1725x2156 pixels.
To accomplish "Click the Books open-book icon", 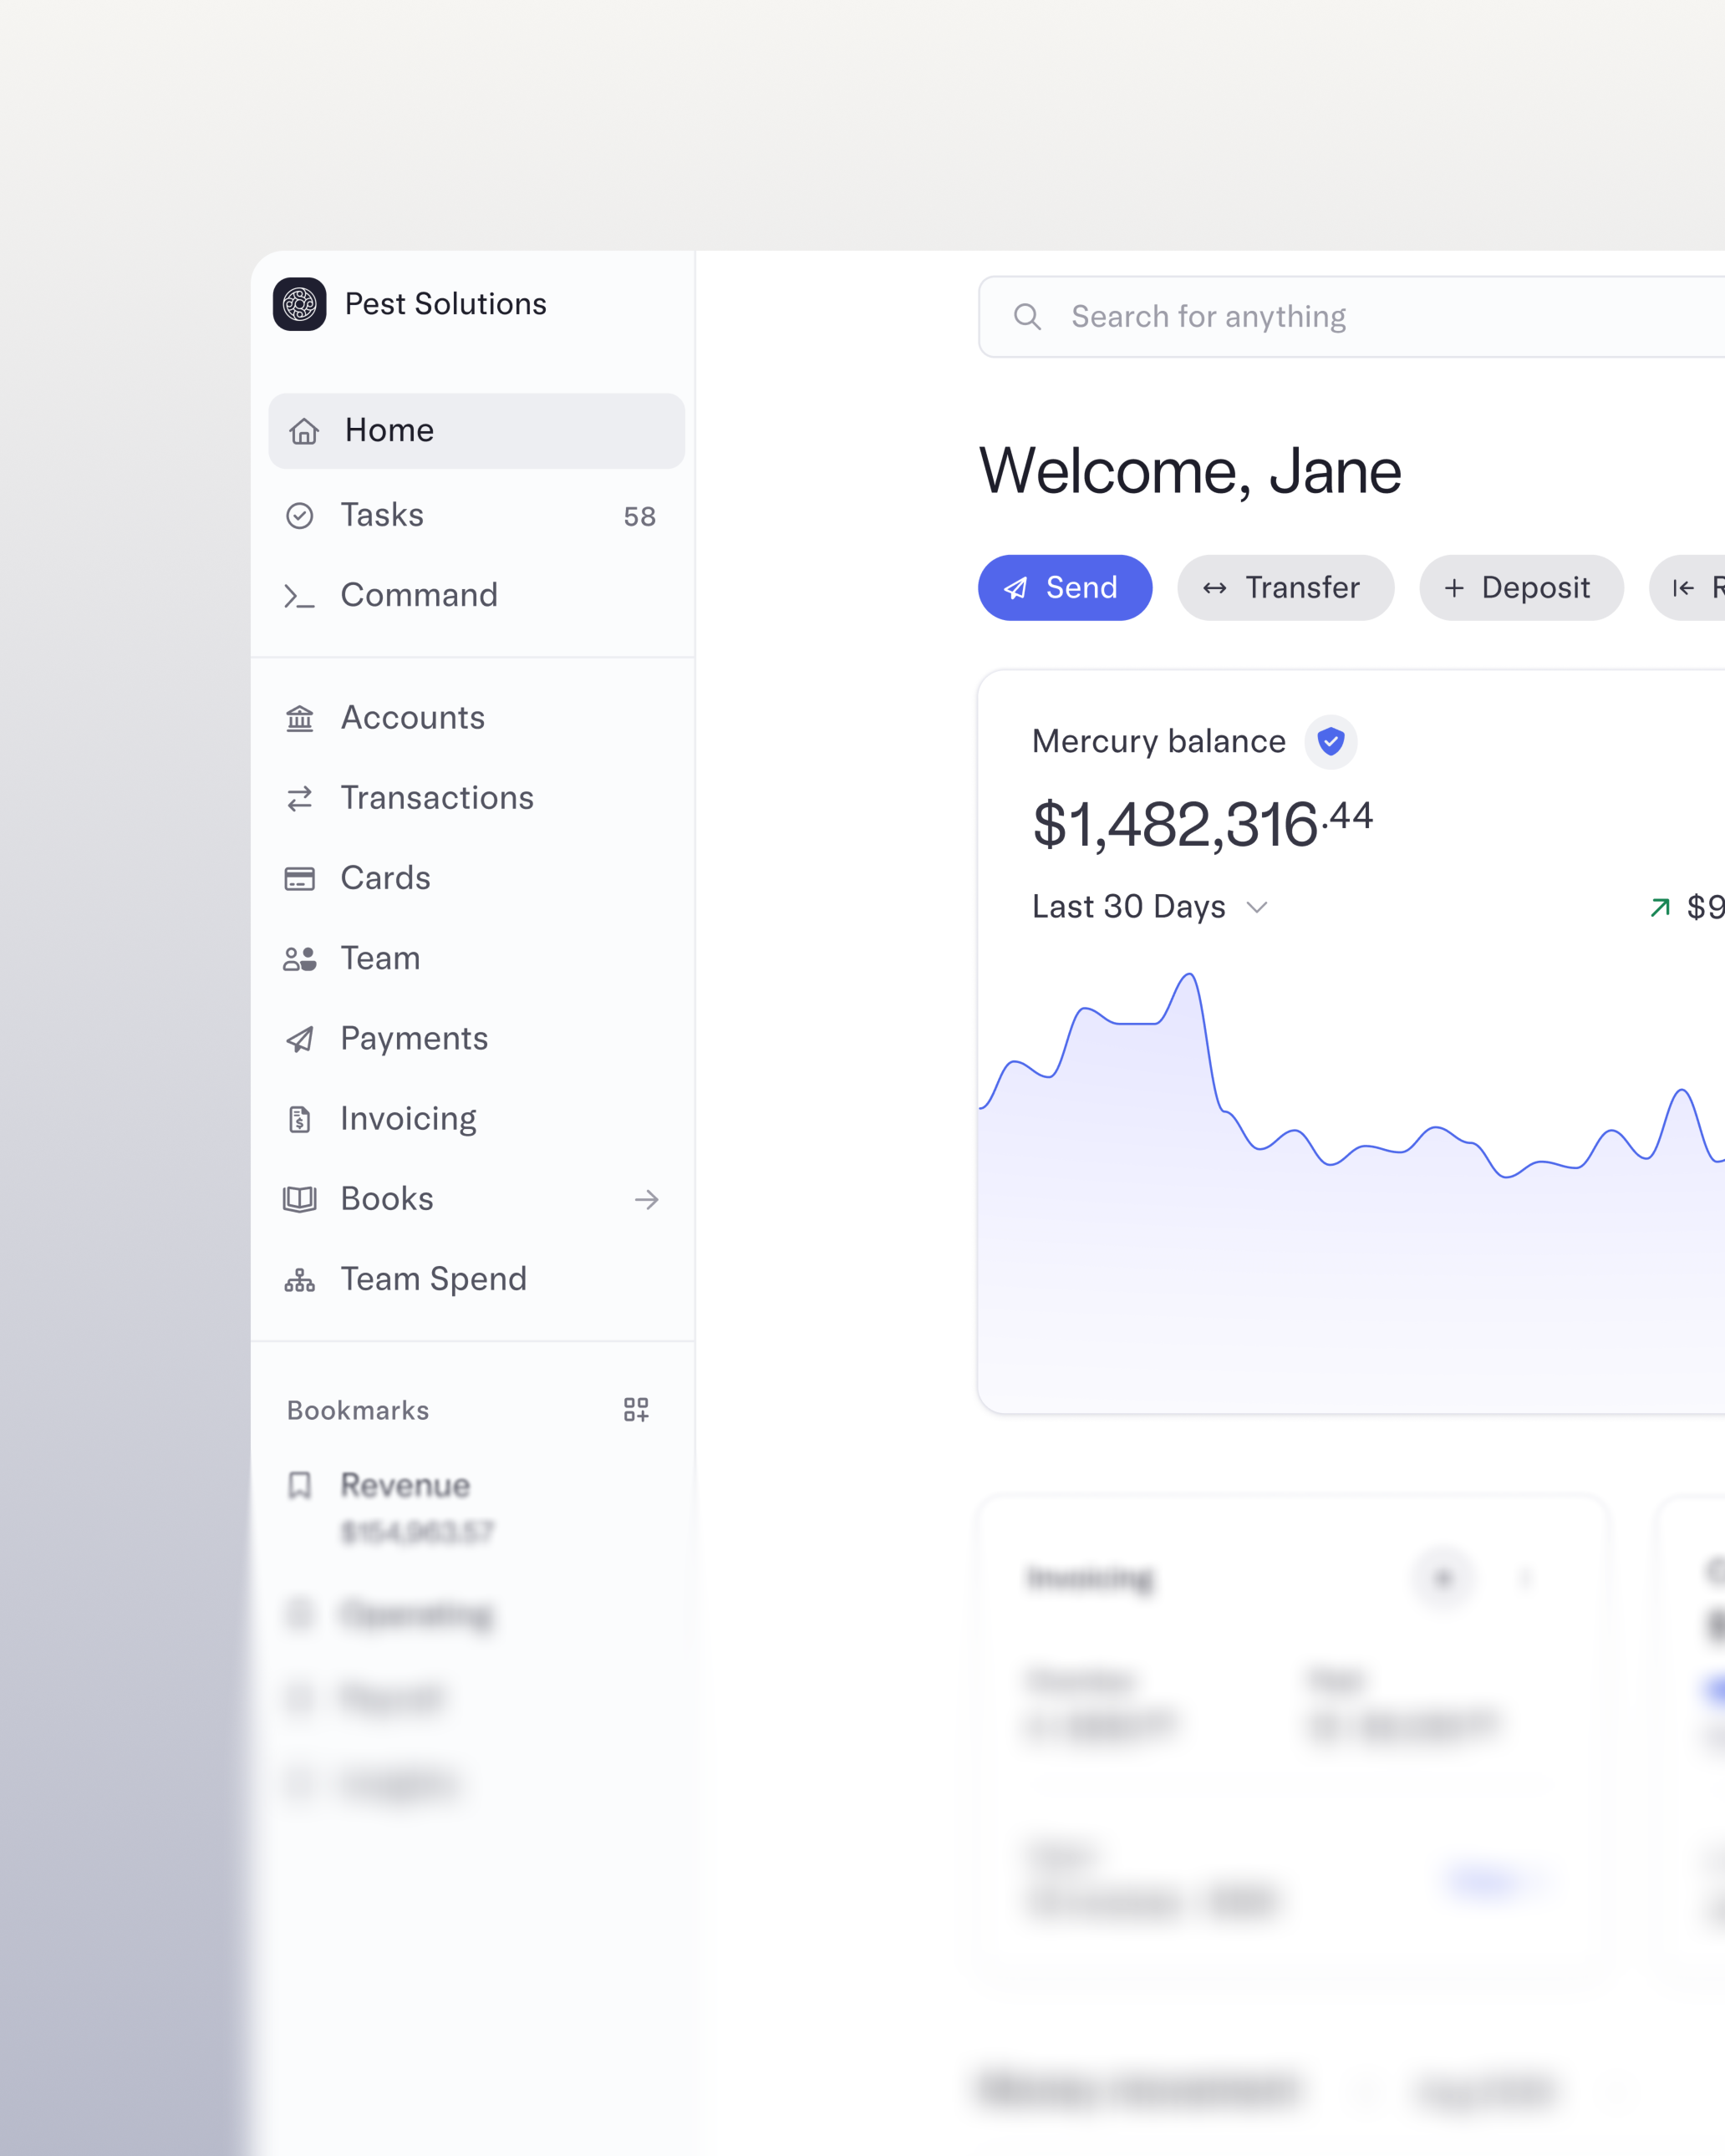I will (x=300, y=1199).
